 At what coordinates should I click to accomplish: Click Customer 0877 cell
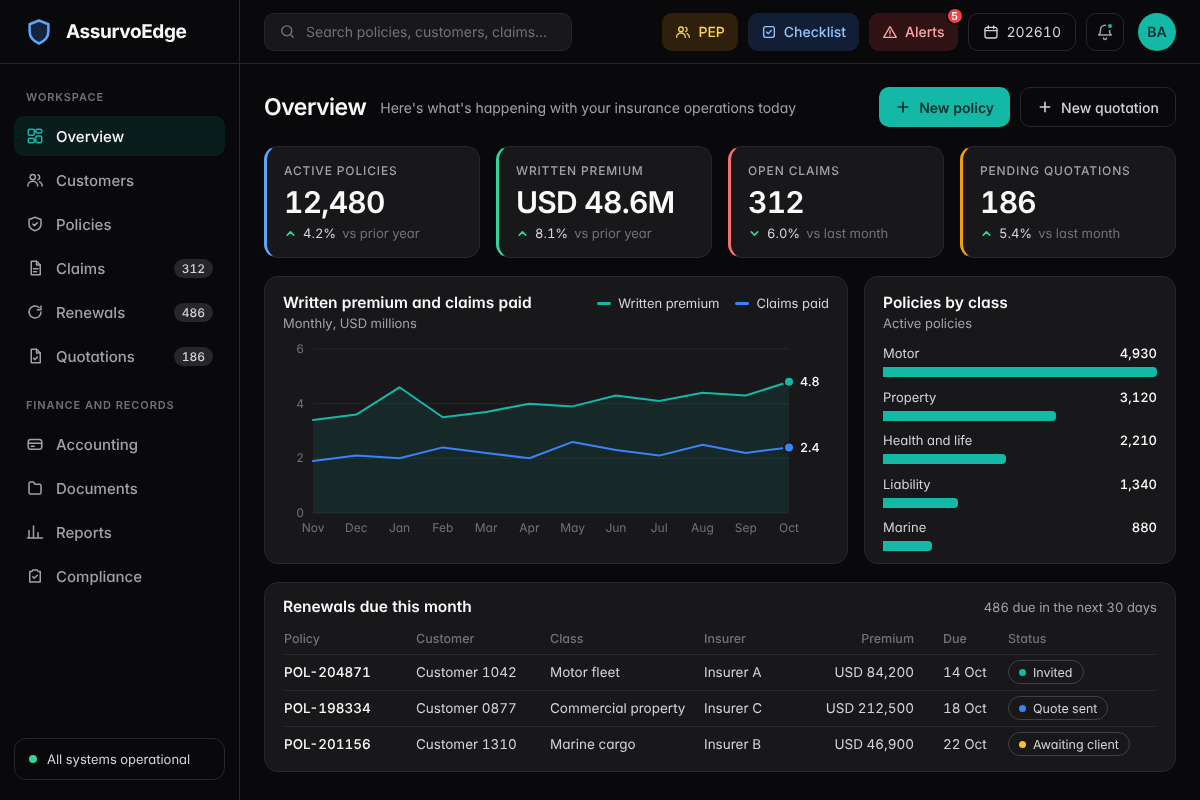point(466,708)
